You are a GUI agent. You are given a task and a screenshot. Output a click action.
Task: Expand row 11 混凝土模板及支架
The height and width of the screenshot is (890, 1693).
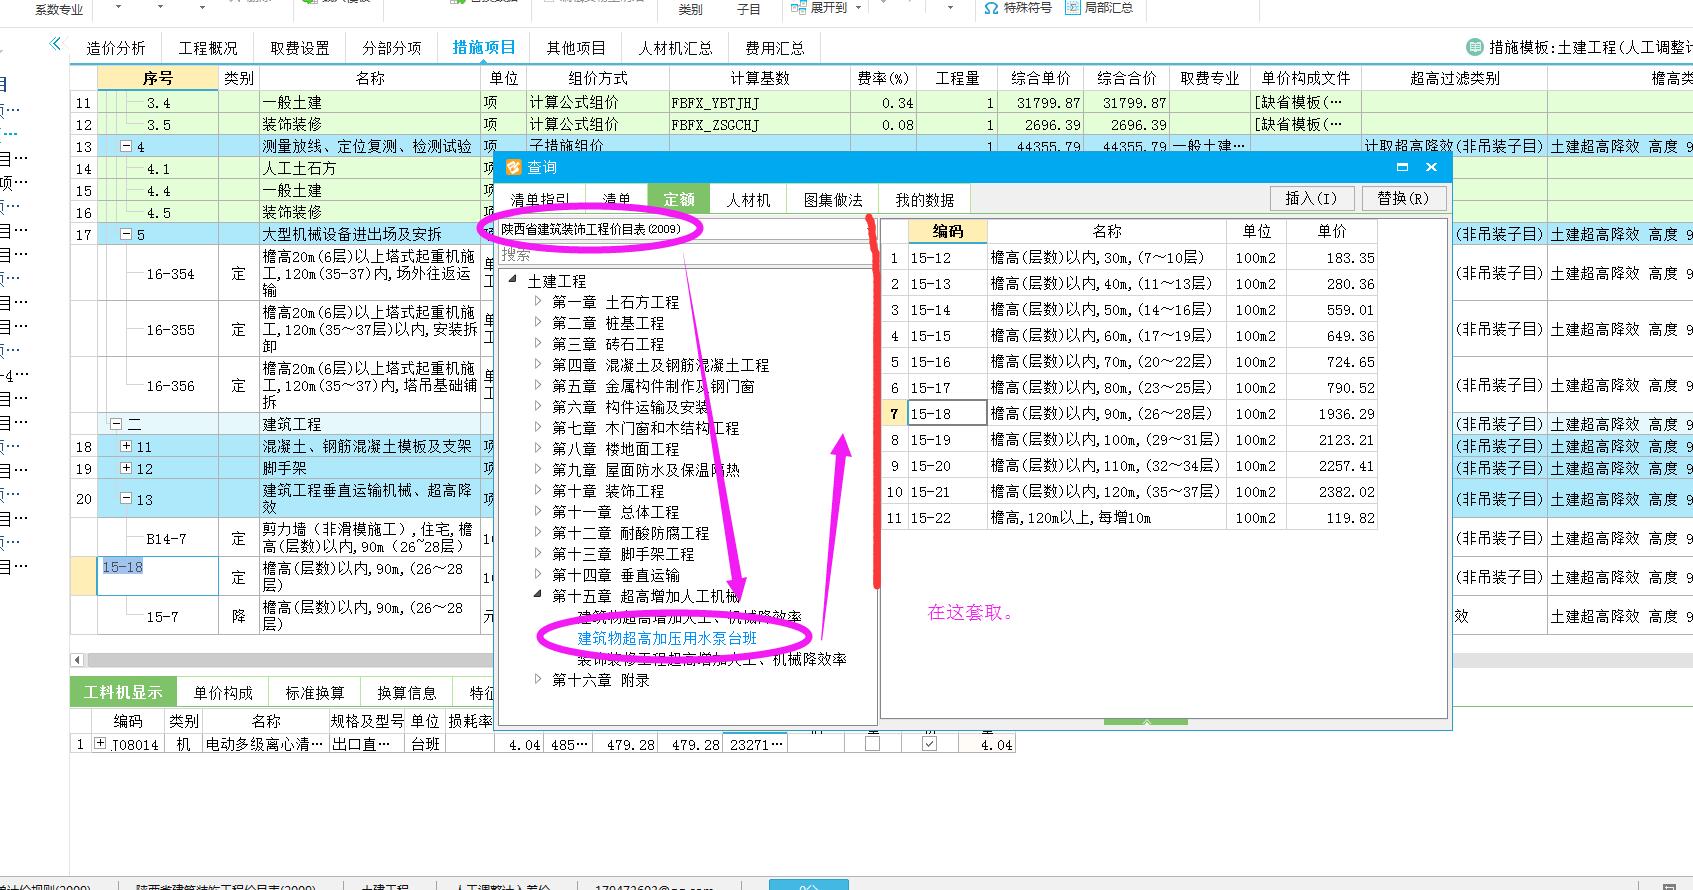126,446
